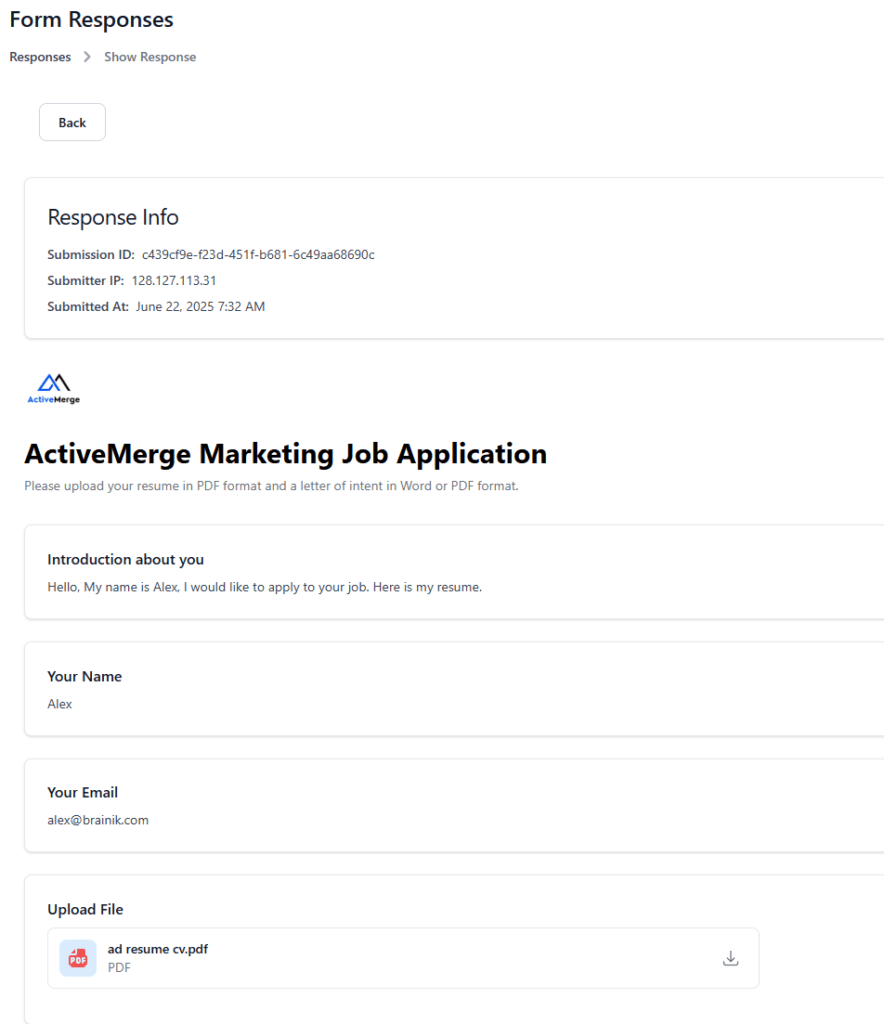Click the red PDF file icon
The width and height of the screenshot is (884, 1024).
(78, 958)
